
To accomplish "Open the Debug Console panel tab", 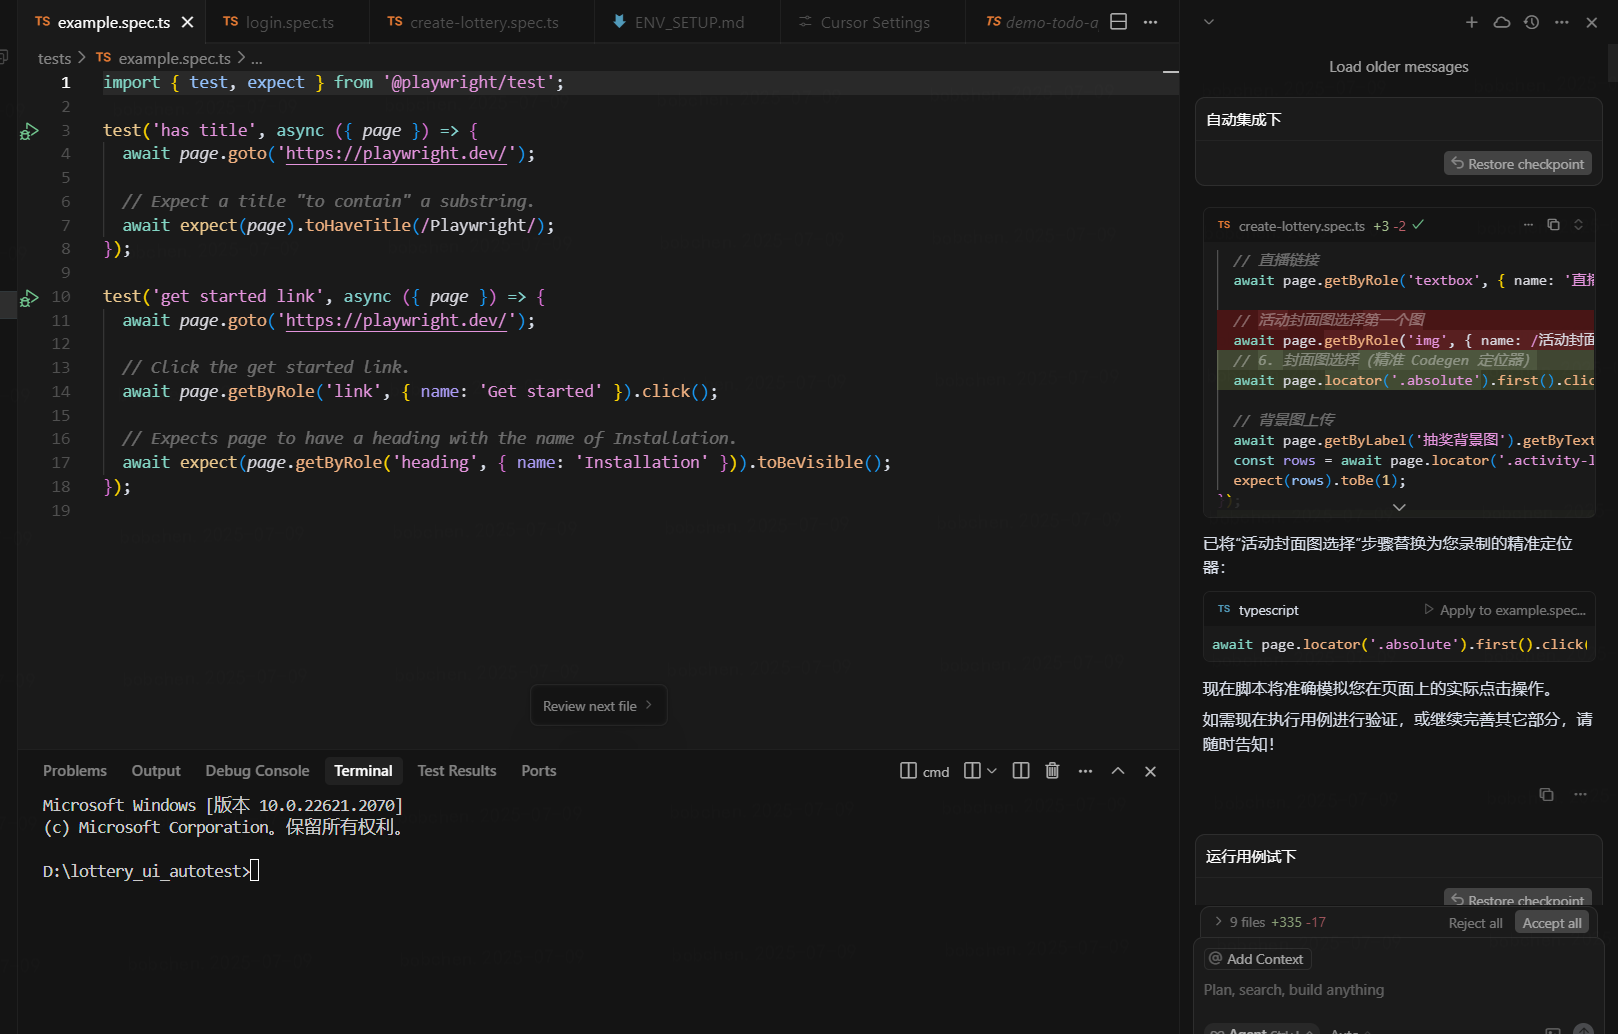I will [257, 771].
